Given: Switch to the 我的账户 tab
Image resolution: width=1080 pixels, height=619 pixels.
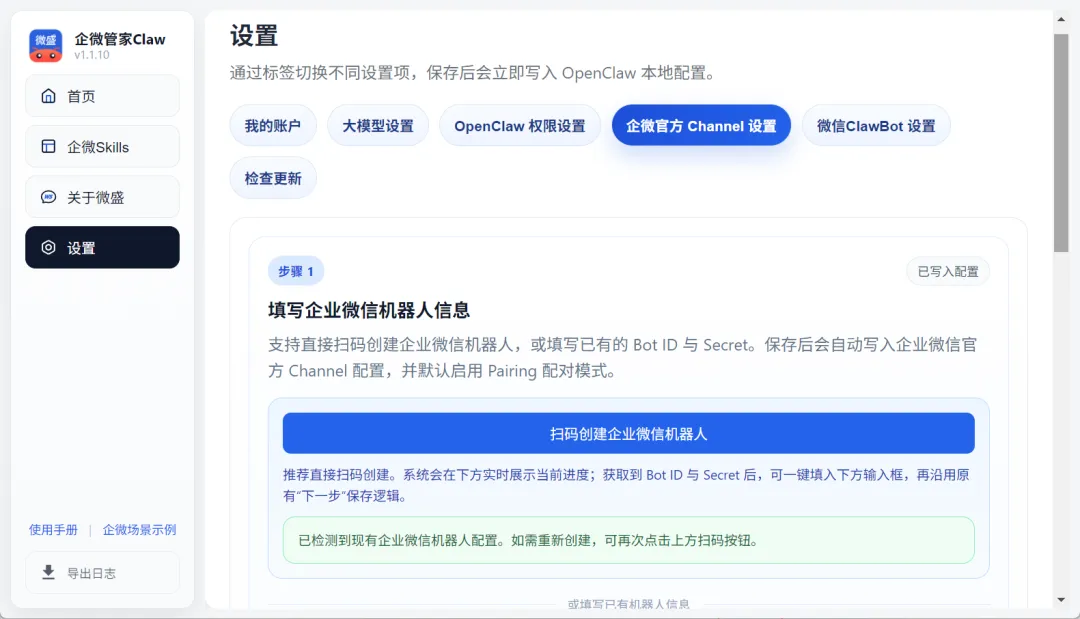Looking at the screenshot, I should point(273,125).
